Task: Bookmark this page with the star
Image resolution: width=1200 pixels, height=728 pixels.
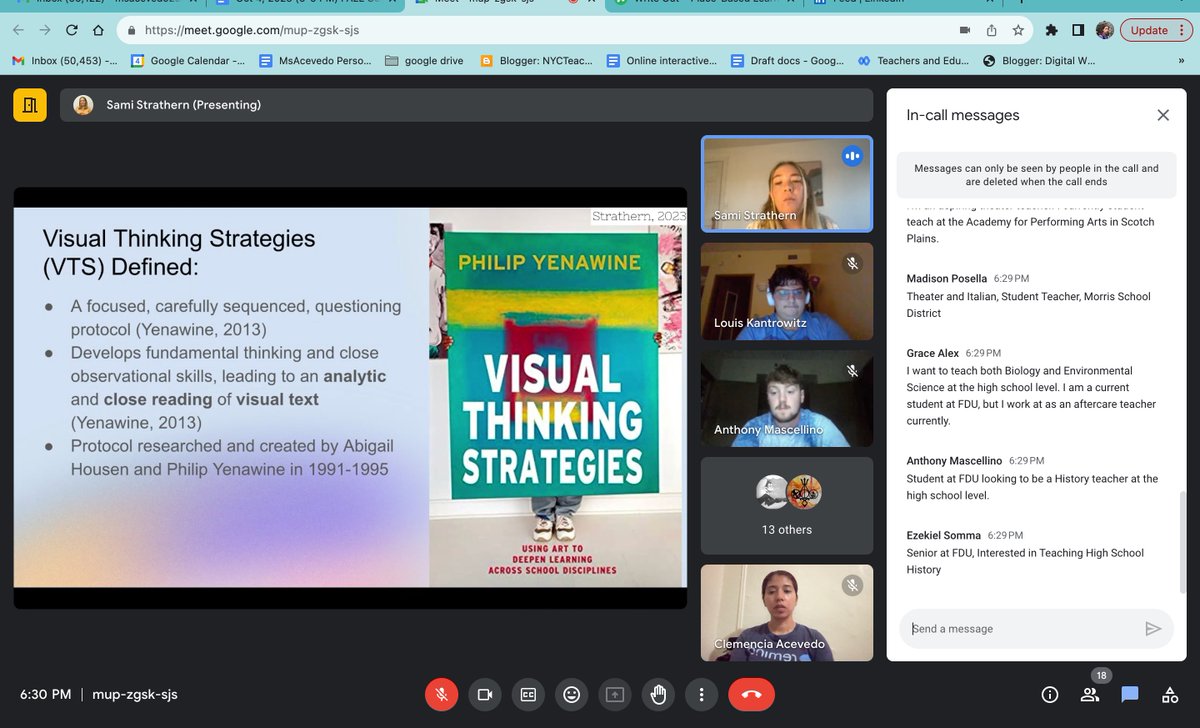Action: tap(1017, 30)
